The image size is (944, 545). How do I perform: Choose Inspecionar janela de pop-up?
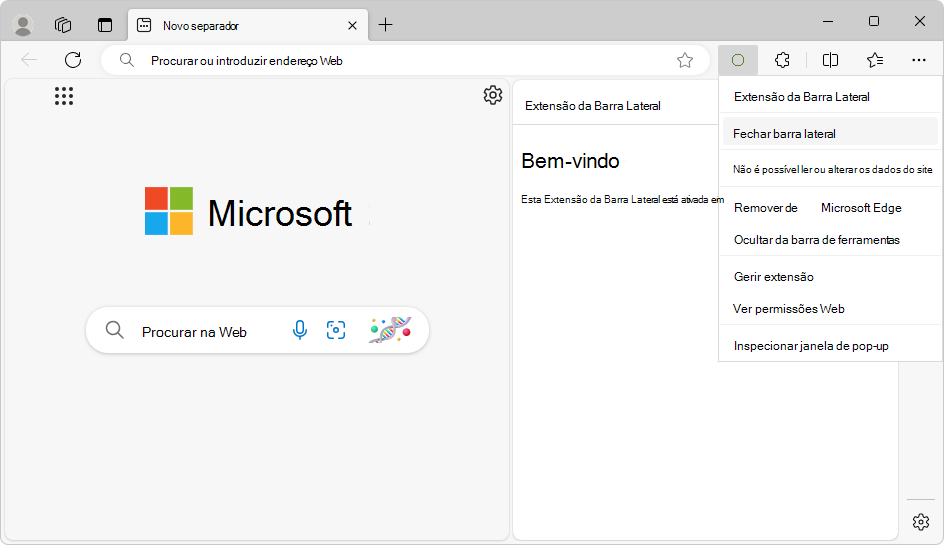(830, 346)
